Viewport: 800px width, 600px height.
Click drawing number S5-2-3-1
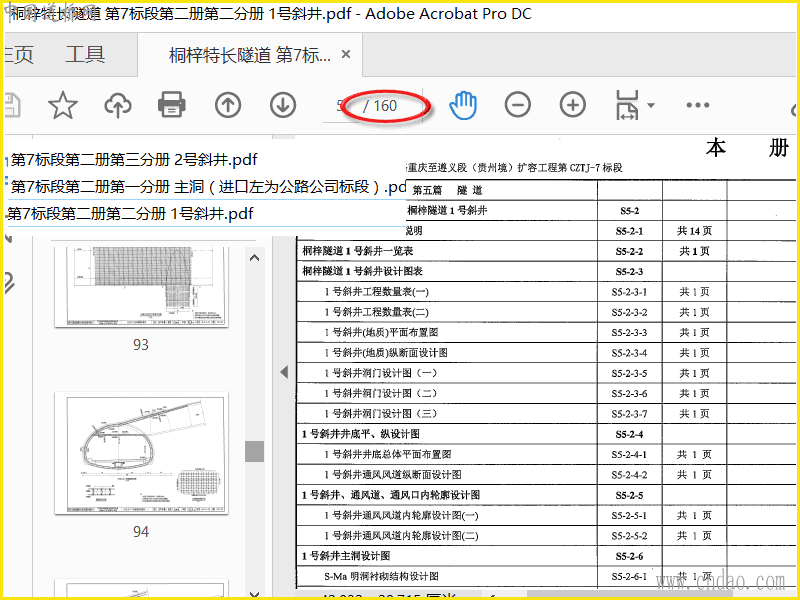[629, 292]
